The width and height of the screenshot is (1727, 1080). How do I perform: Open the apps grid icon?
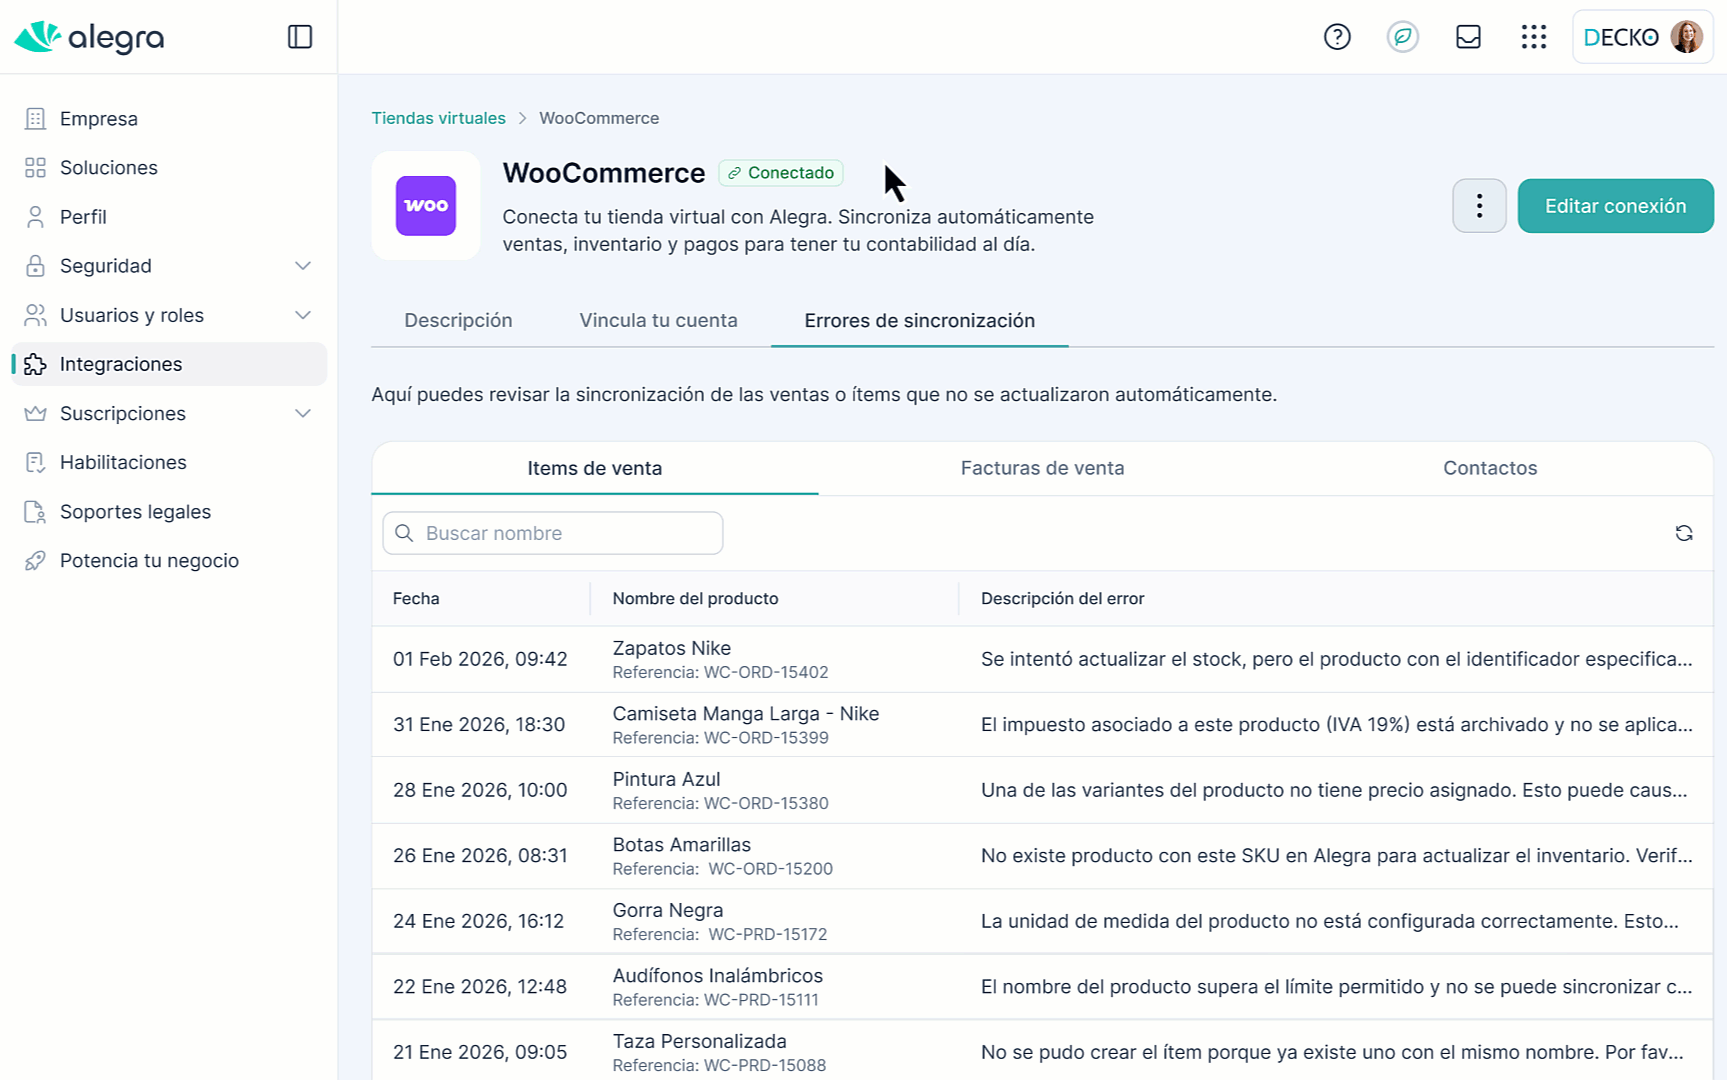(x=1534, y=37)
